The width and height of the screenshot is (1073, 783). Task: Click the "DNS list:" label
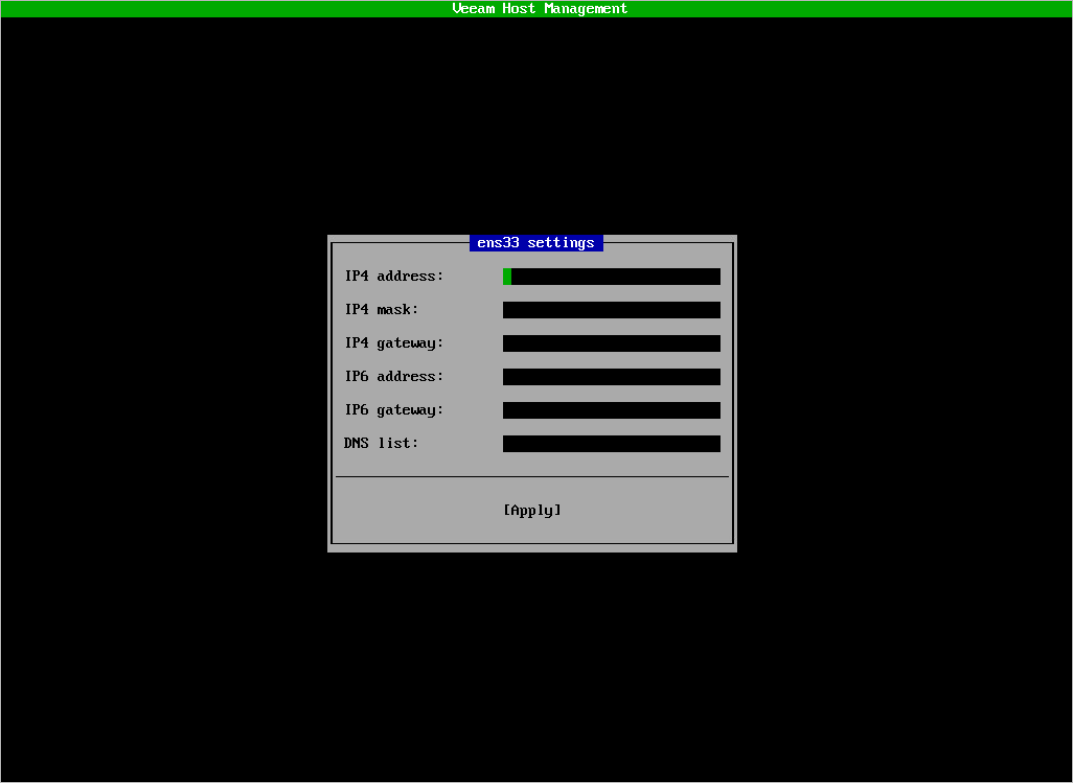pyautogui.click(x=382, y=443)
